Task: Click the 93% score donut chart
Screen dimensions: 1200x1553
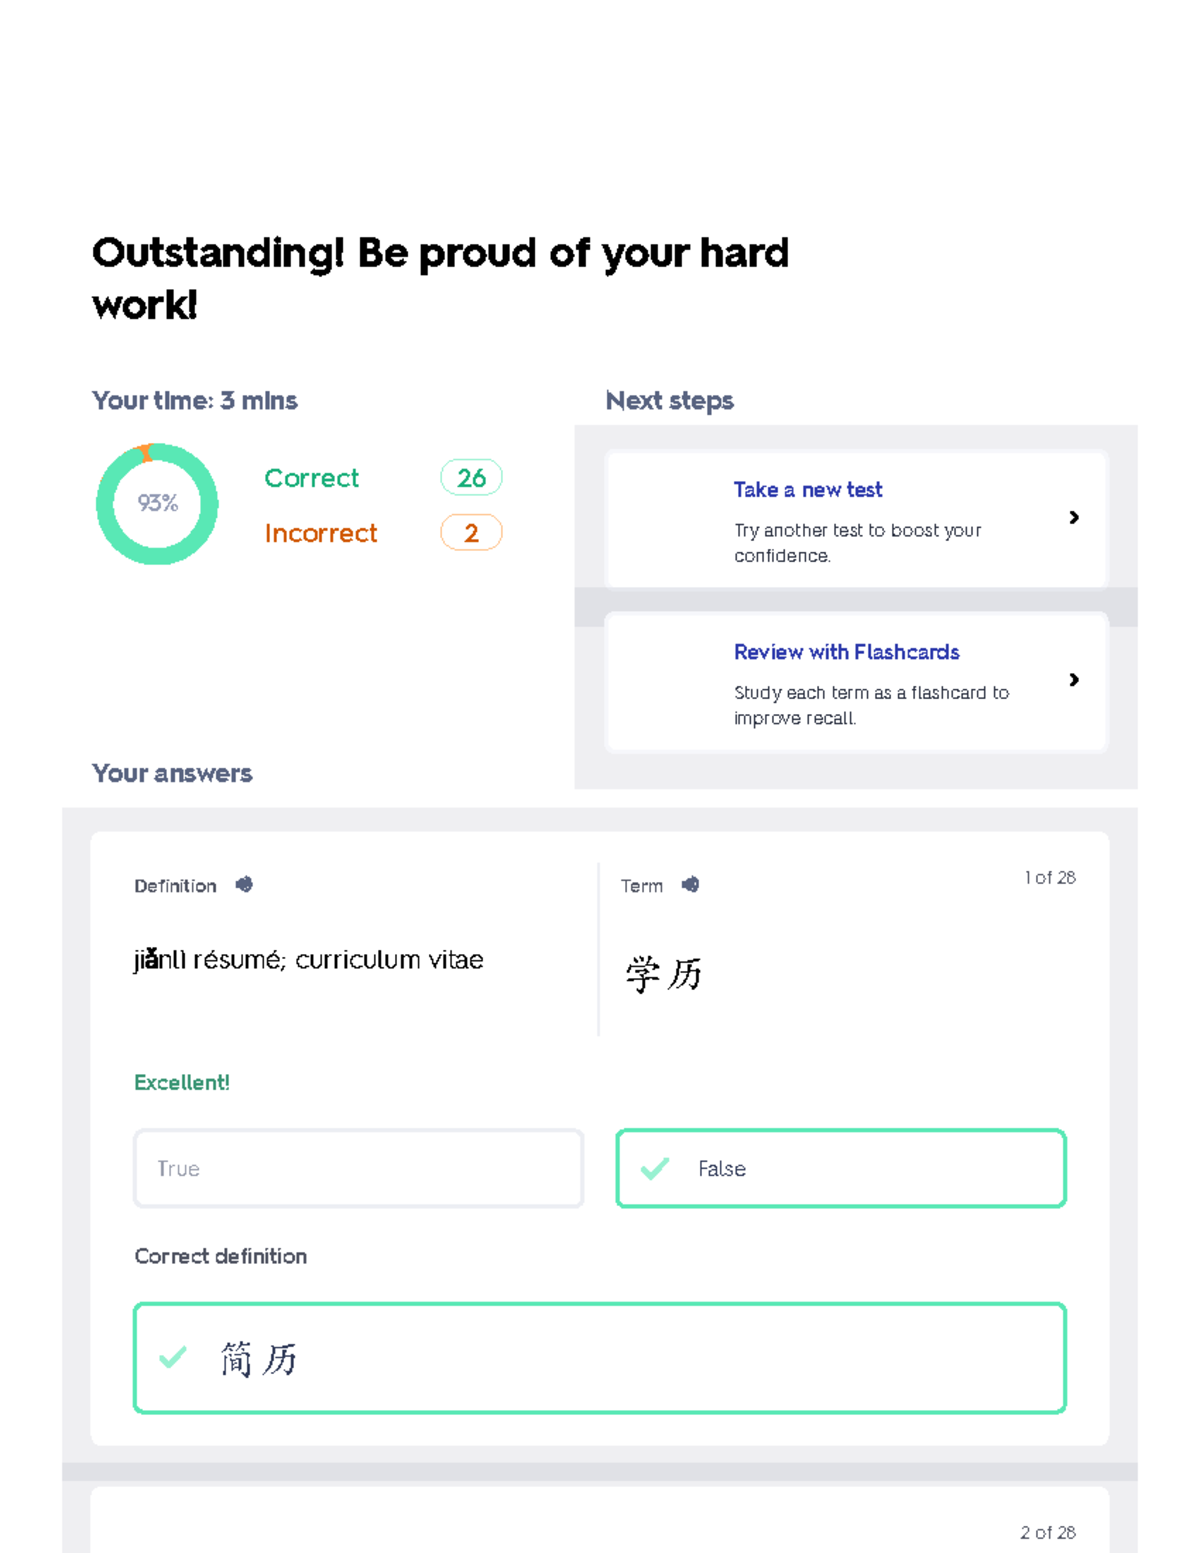Action: tap(156, 503)
